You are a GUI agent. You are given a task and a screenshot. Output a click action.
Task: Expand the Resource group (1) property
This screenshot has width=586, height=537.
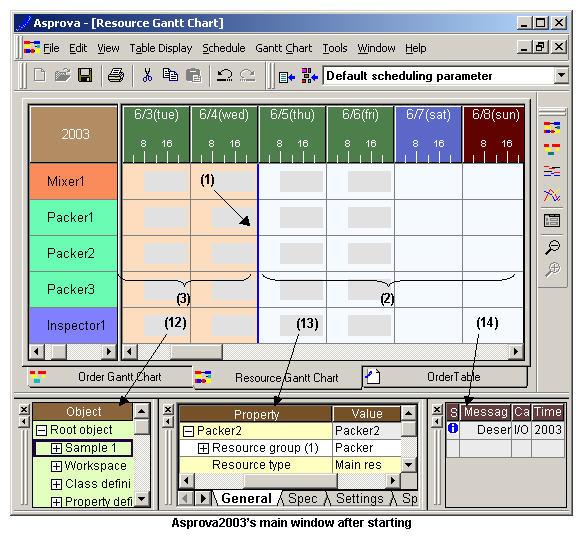tap(203, 448)
